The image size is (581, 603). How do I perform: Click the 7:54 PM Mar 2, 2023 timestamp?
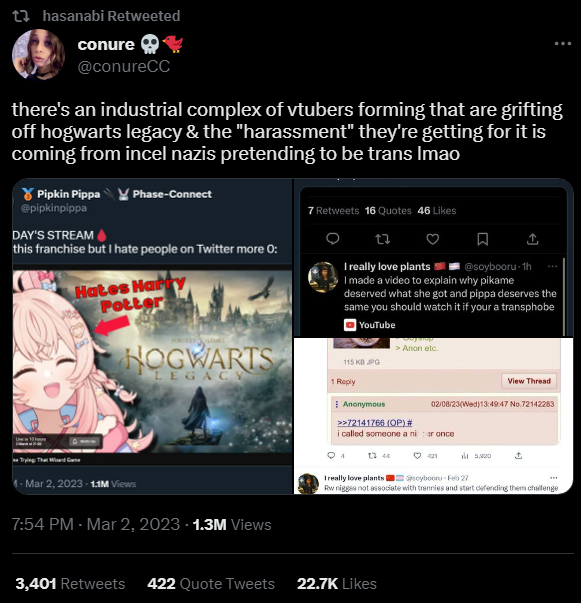96,524
